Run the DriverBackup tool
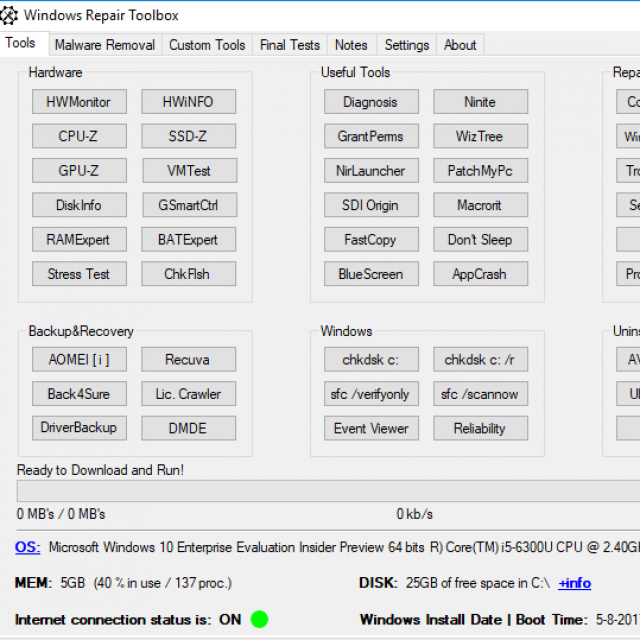This screenshot has height=640, width=640. click(79, 428)
